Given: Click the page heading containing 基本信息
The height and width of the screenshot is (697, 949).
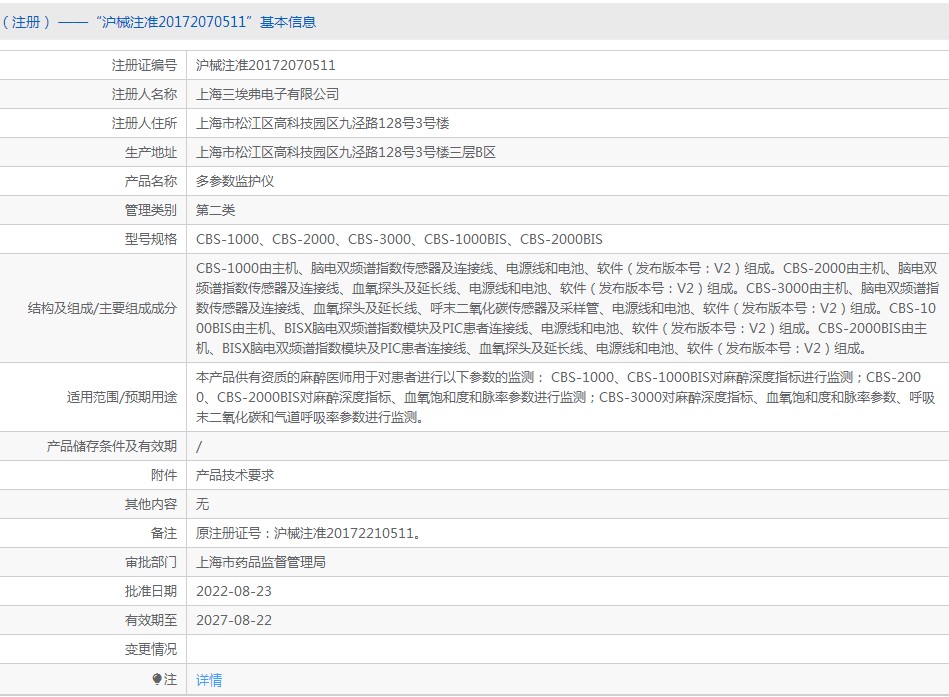Looking at the screenshot, I should pos(159,22).
